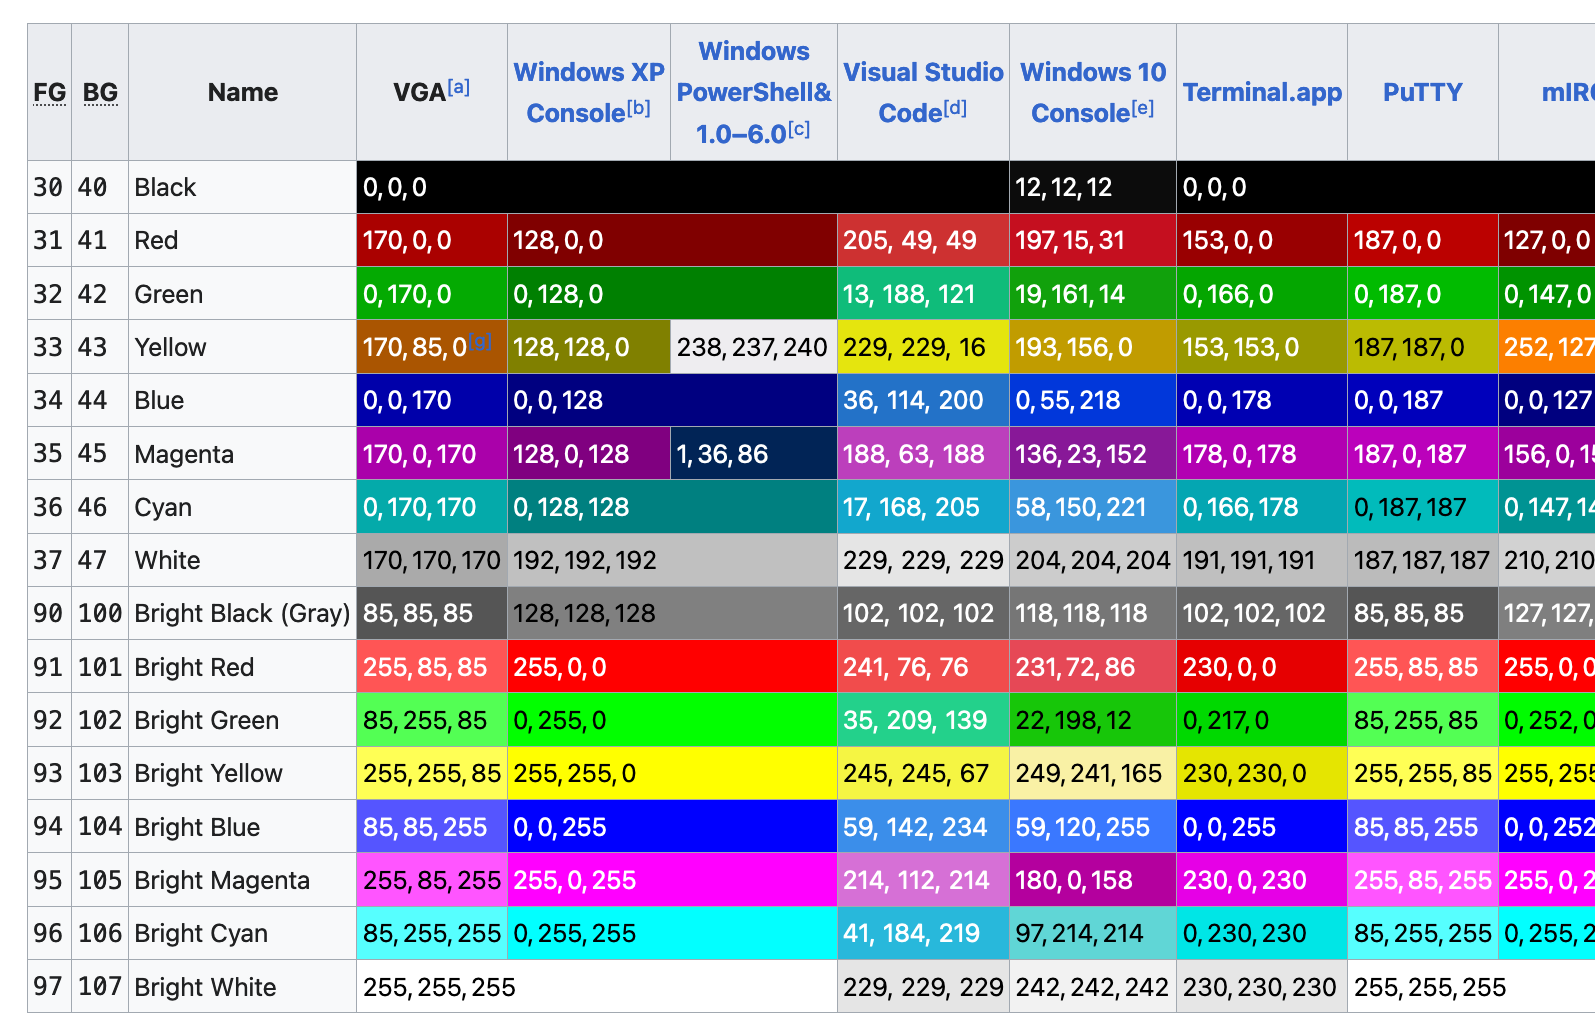Click the VGA column header text

[419, 93]
